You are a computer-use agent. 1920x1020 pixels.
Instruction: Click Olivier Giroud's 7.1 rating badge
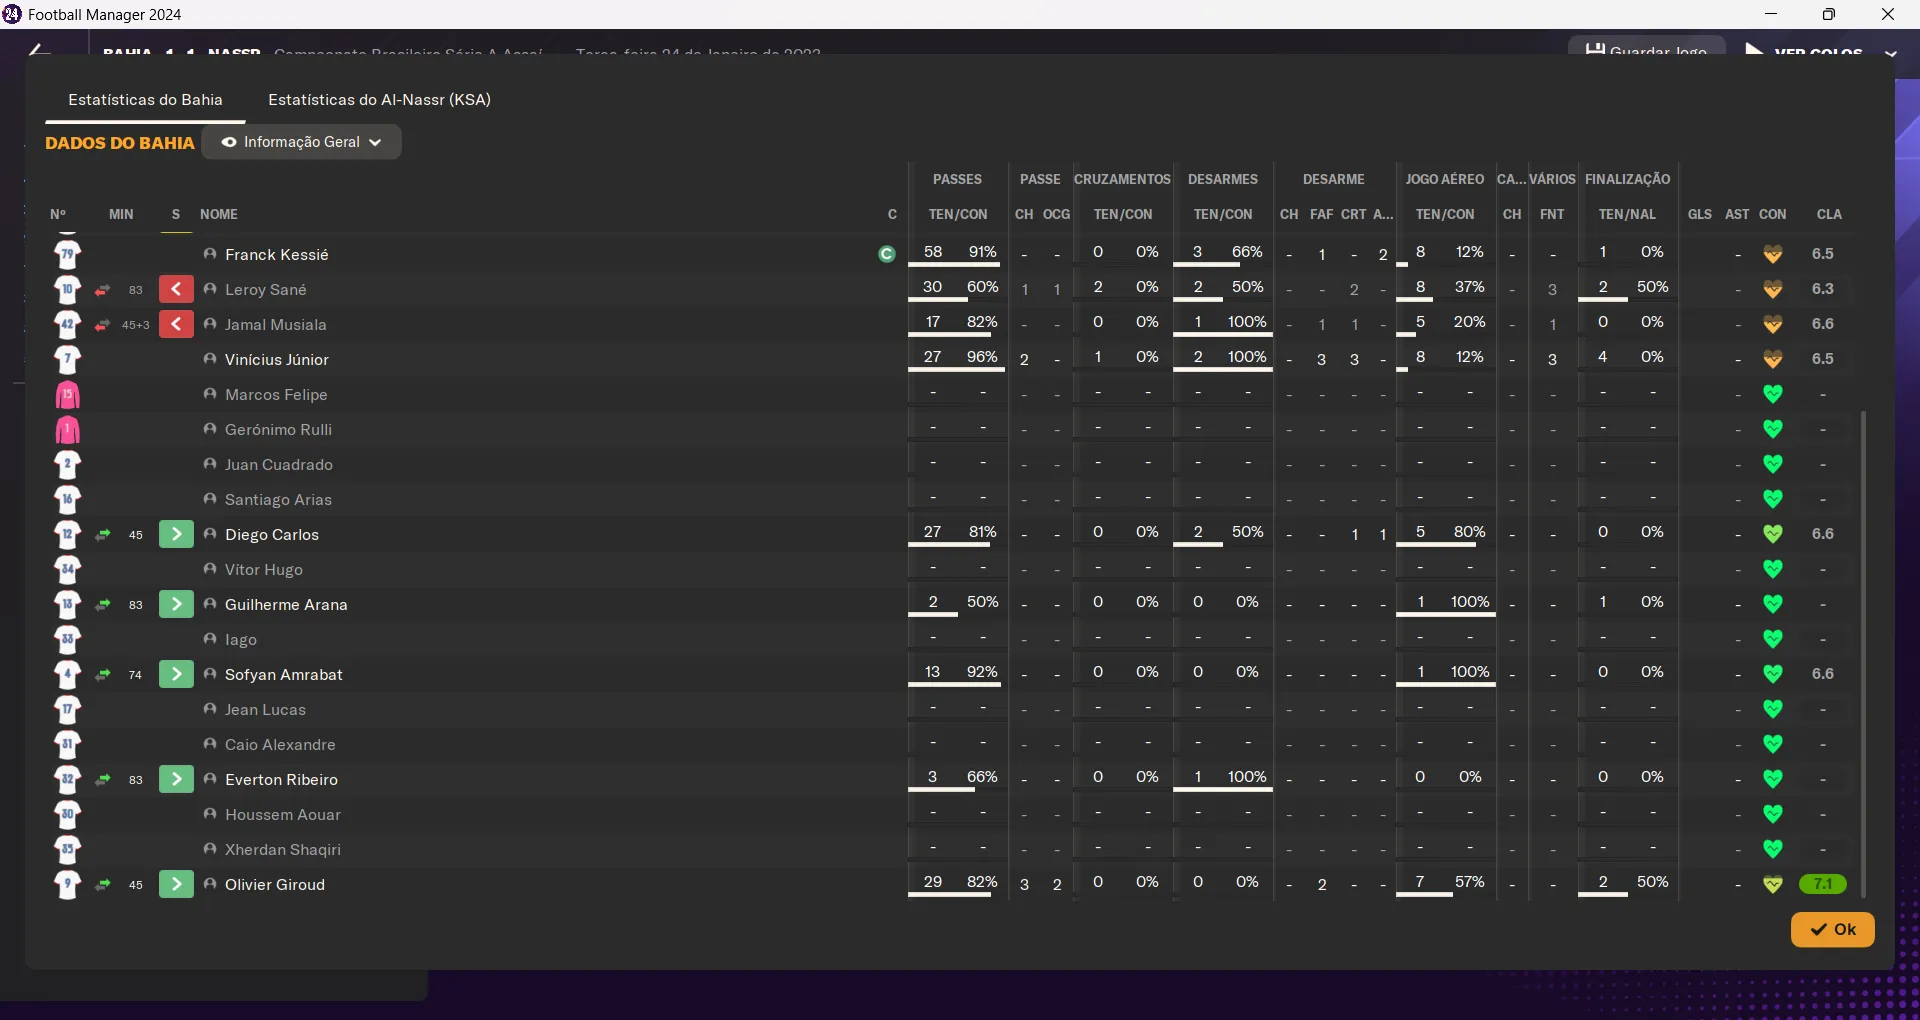pyautogui.click(x=1822, y=884)
